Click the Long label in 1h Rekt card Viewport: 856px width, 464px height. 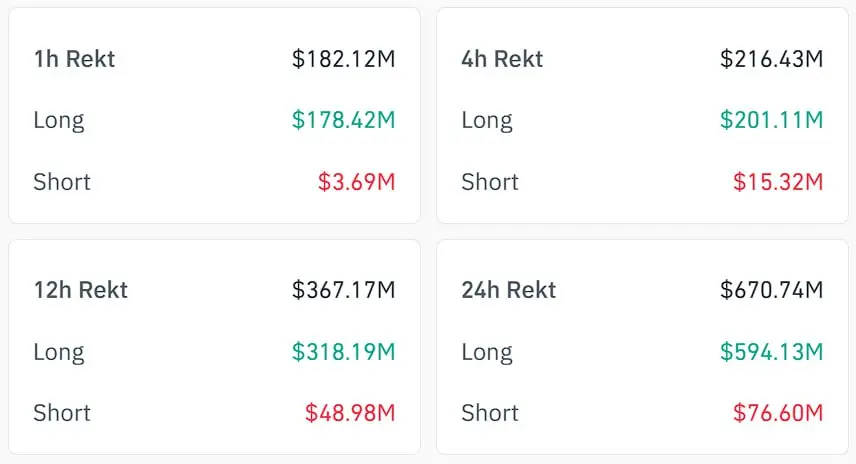(x=58, y=120)
